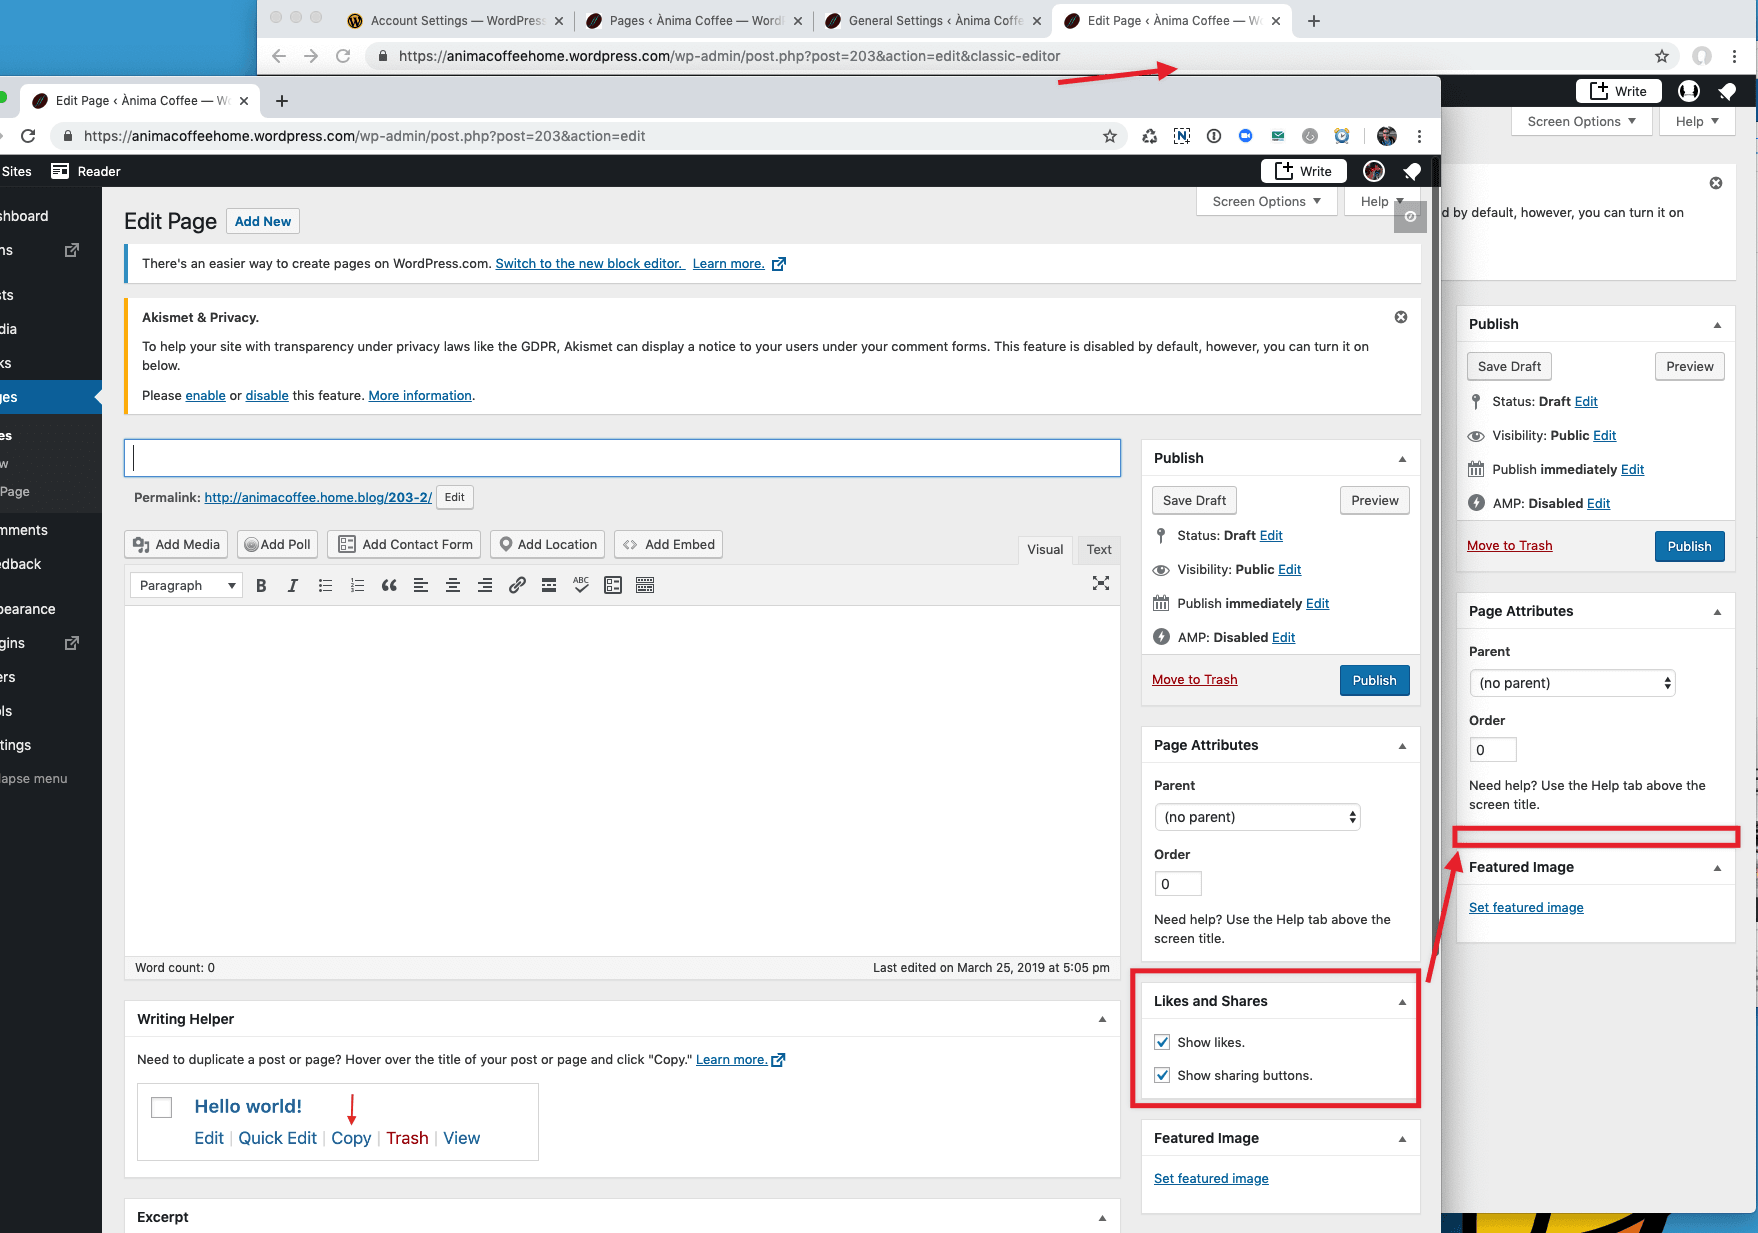The height and width of the screenshot is (1233, 1758).
Task: Open Parent dropdown in background window
Action: pos(1572,683)
